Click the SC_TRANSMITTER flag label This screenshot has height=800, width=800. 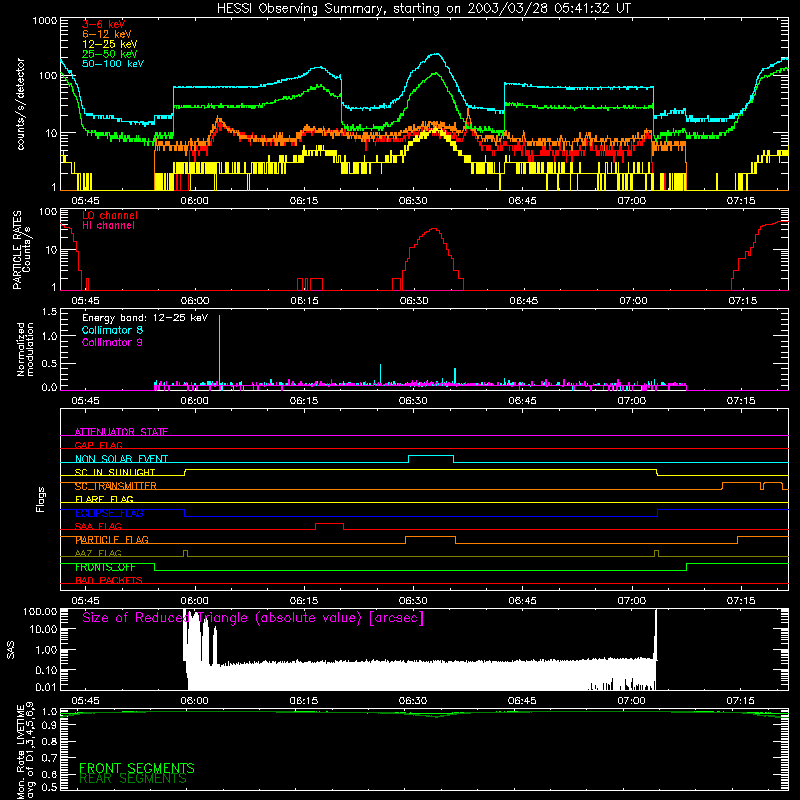click(116, 486)
